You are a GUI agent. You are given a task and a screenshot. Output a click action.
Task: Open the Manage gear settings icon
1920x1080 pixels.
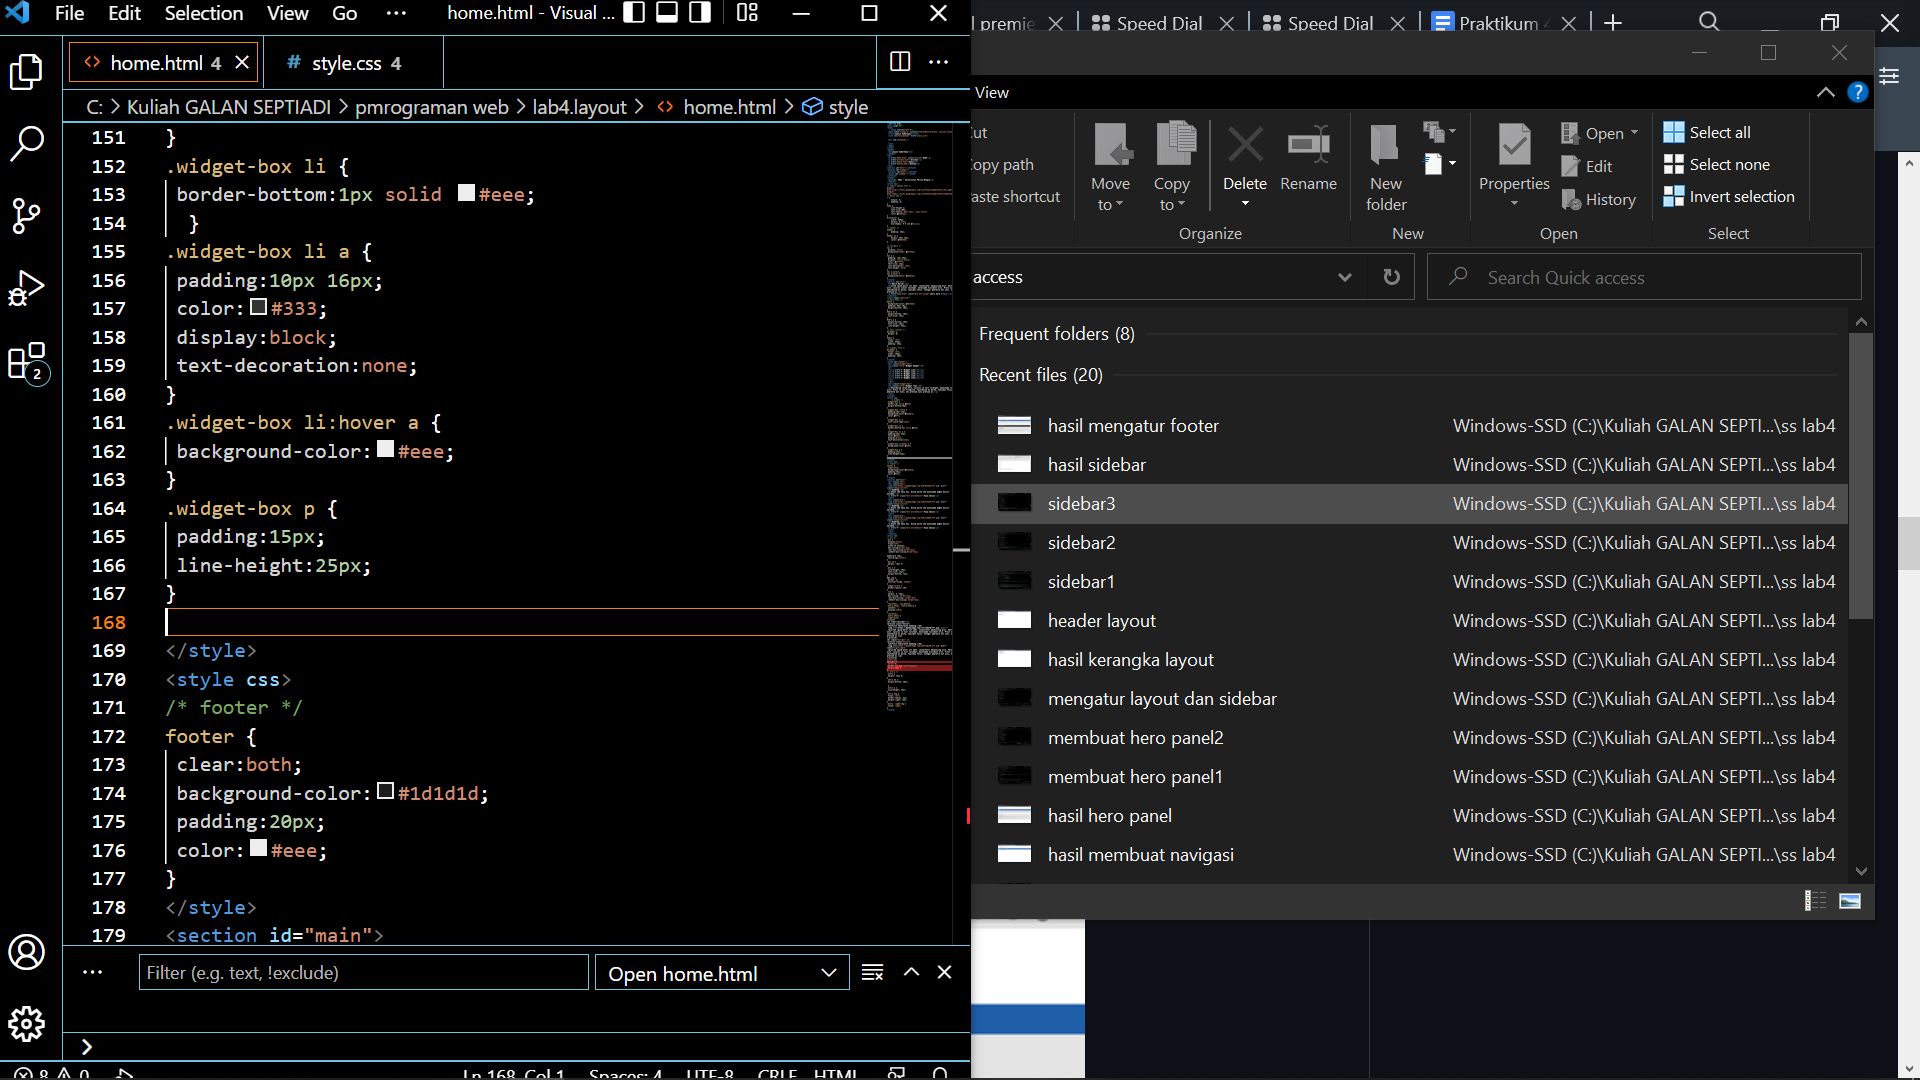27,1023
